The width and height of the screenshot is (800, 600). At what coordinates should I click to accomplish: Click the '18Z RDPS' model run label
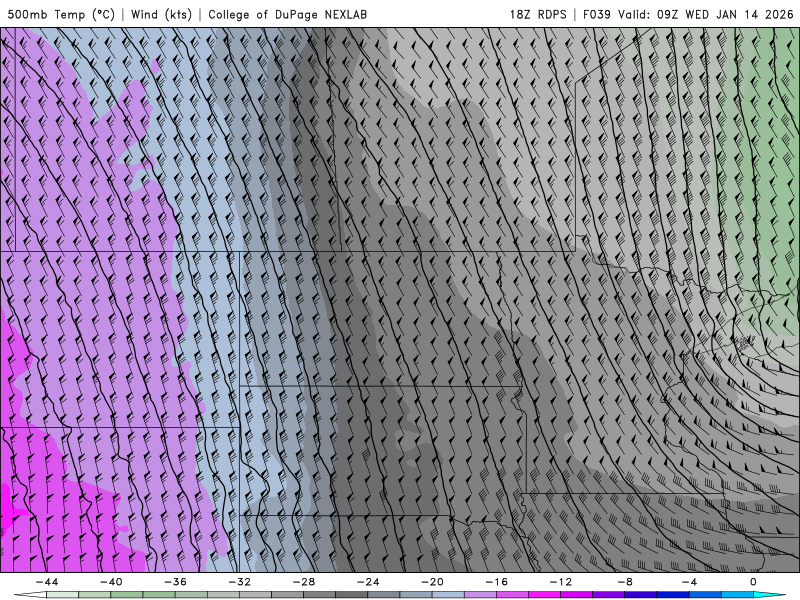click(538, 14)
